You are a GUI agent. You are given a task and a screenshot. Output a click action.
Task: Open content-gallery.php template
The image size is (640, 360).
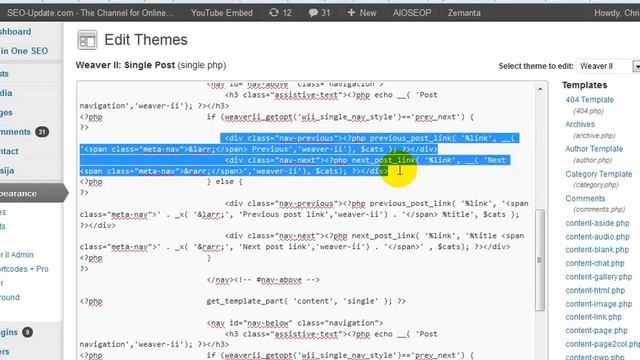[x=599, y=277]
